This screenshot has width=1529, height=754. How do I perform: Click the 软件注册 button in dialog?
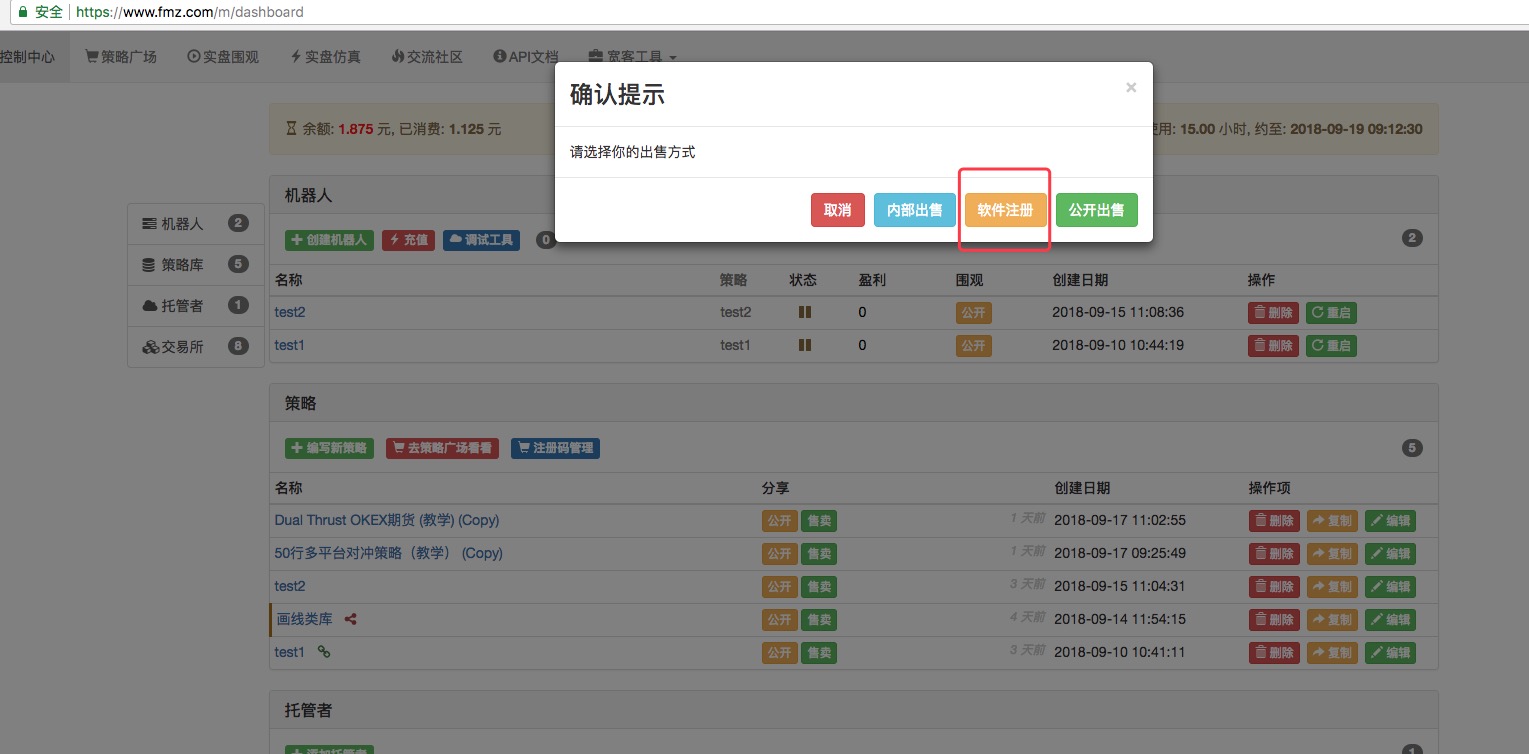[x=1005, y=210]
